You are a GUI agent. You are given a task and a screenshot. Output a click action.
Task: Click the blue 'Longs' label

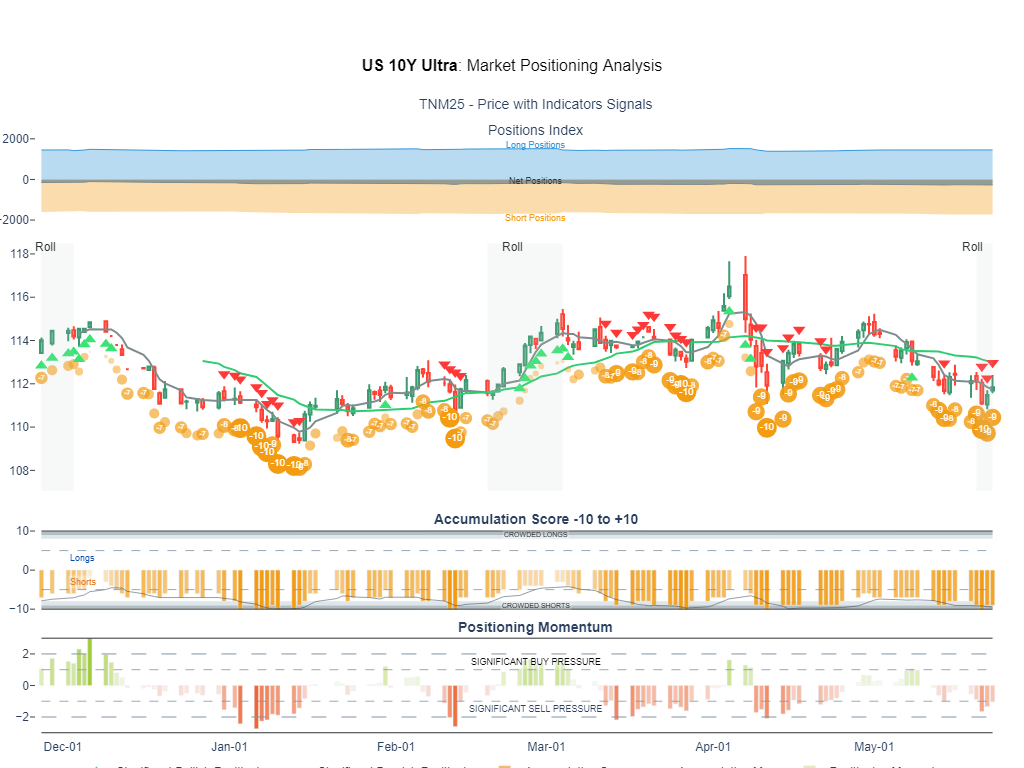pos(82,558)
